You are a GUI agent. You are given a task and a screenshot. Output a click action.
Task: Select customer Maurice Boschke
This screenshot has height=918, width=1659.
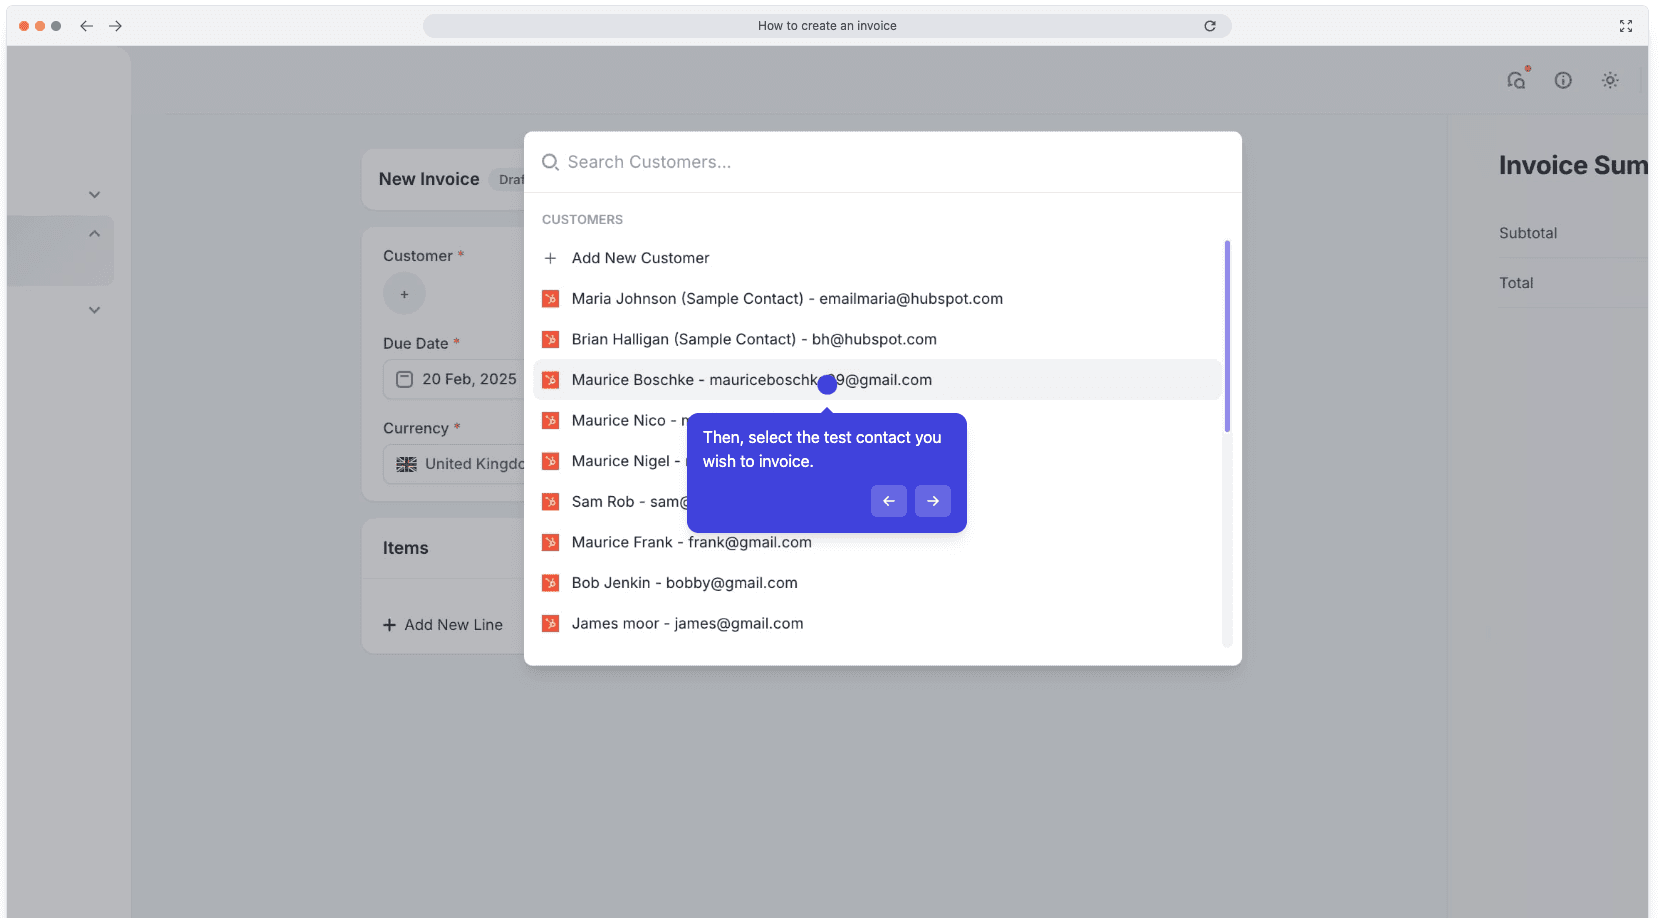coord(877,380)
